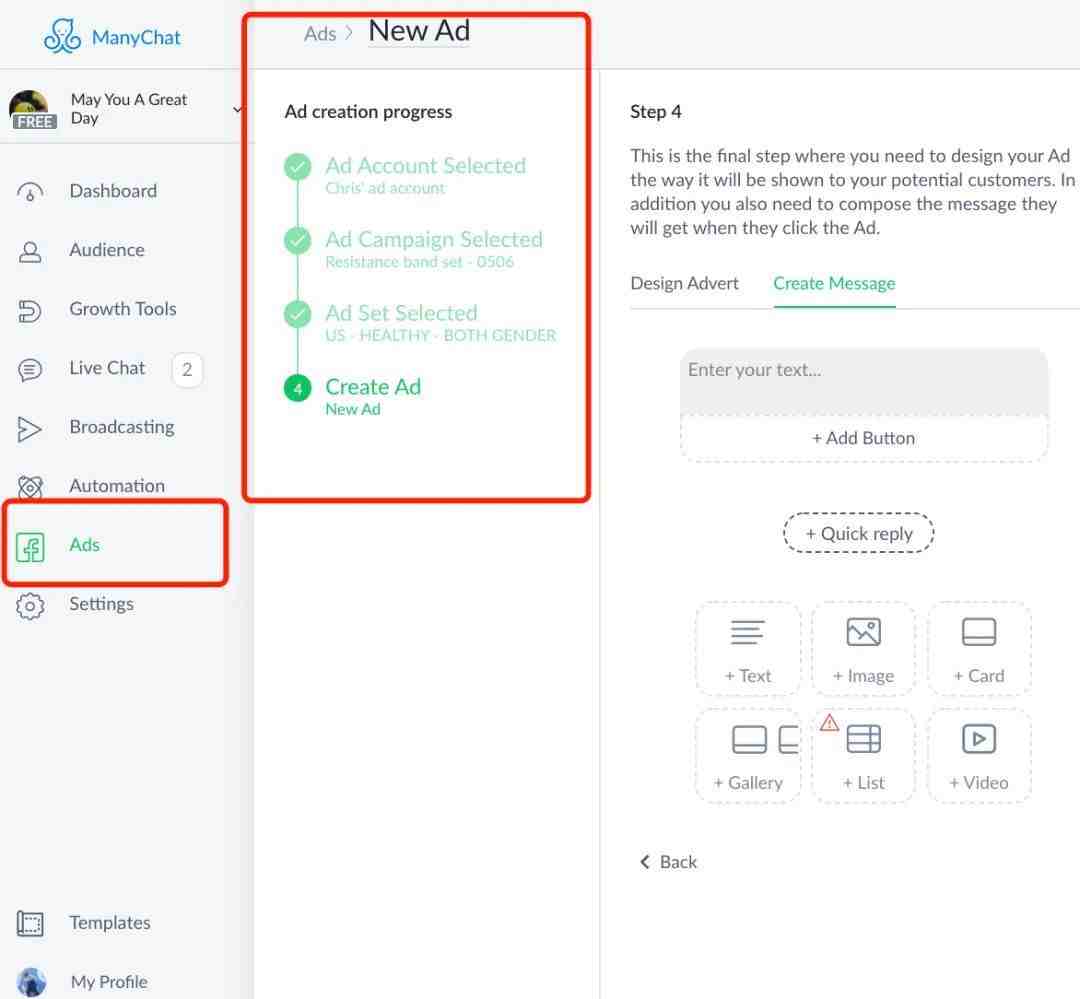The image size is (1080, 999).
Task: Switch to the Design Advert tab
Action: point(684,283)
